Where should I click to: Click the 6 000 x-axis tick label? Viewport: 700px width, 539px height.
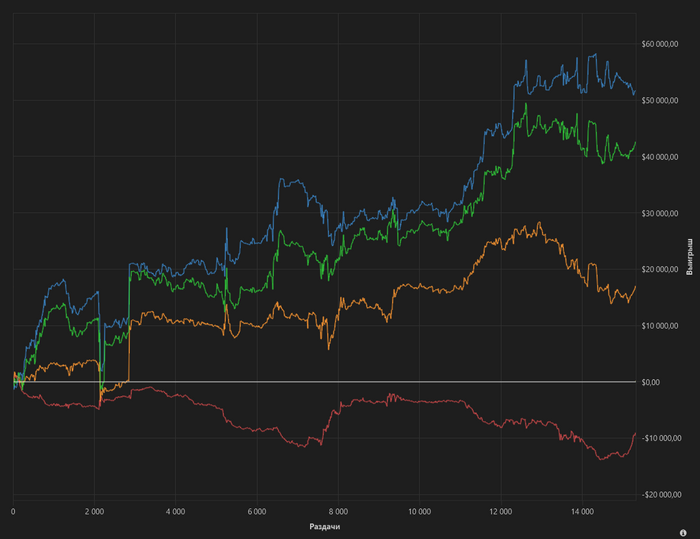coord(257,512)
